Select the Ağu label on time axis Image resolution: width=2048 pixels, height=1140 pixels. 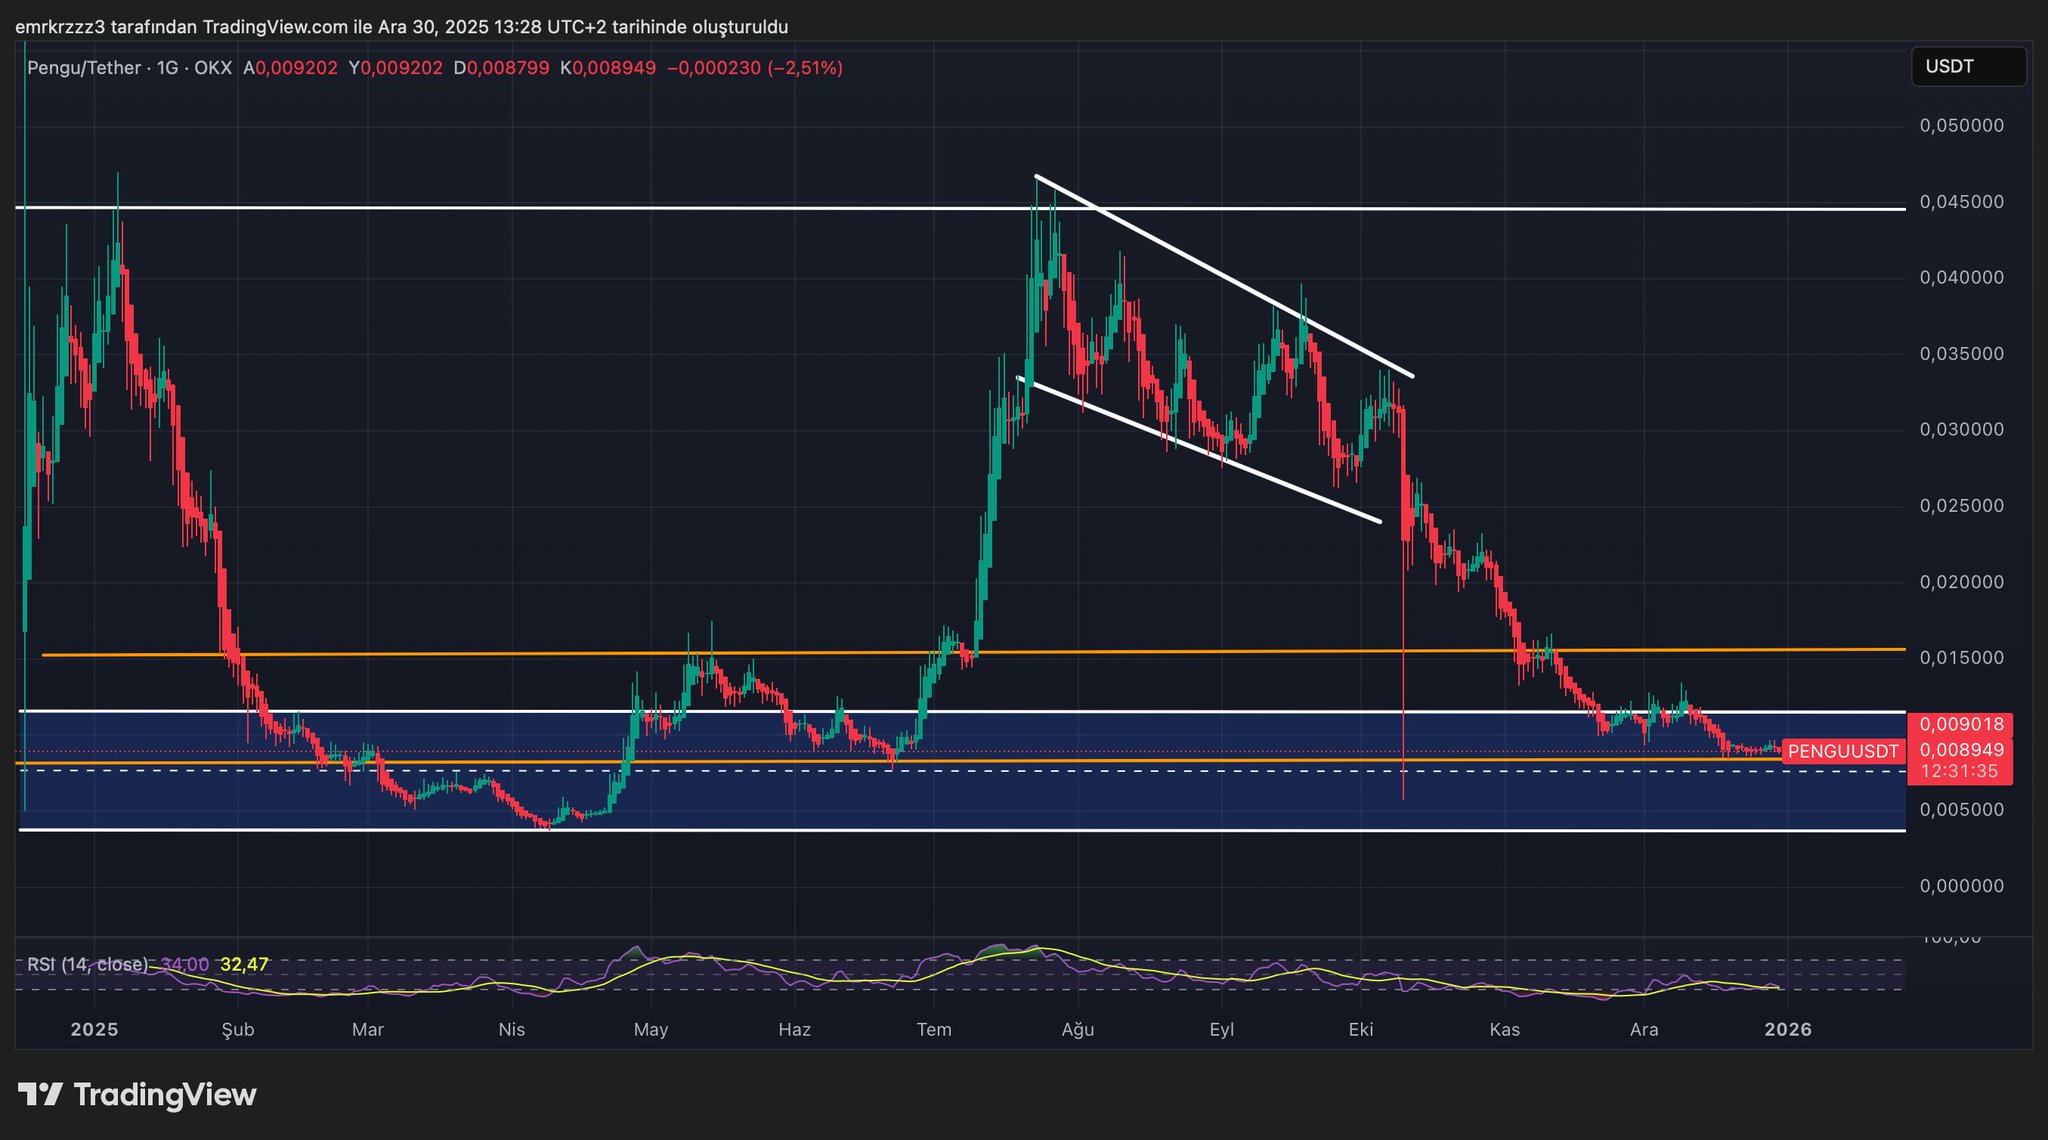pyautogui.click(x=1078, y=1029)
